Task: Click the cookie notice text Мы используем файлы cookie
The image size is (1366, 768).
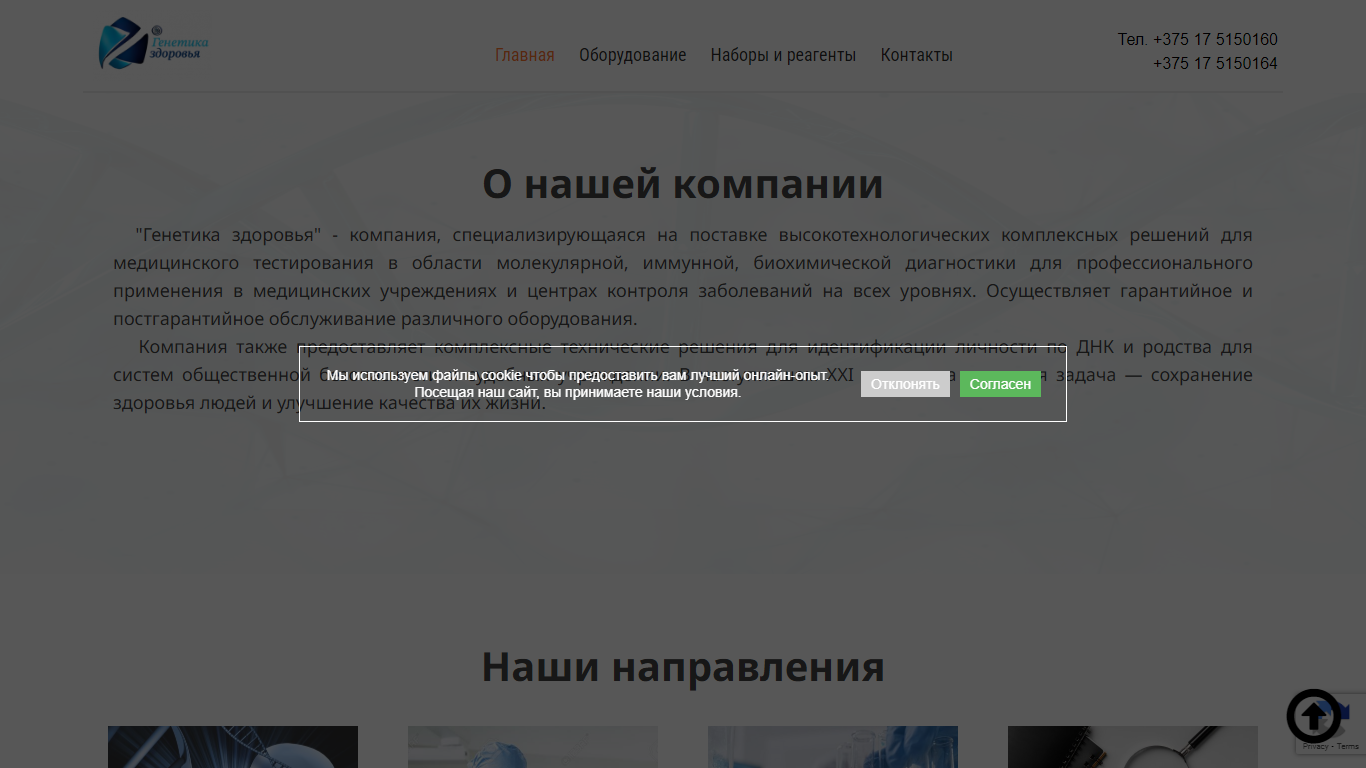Action: coord(578,384)
